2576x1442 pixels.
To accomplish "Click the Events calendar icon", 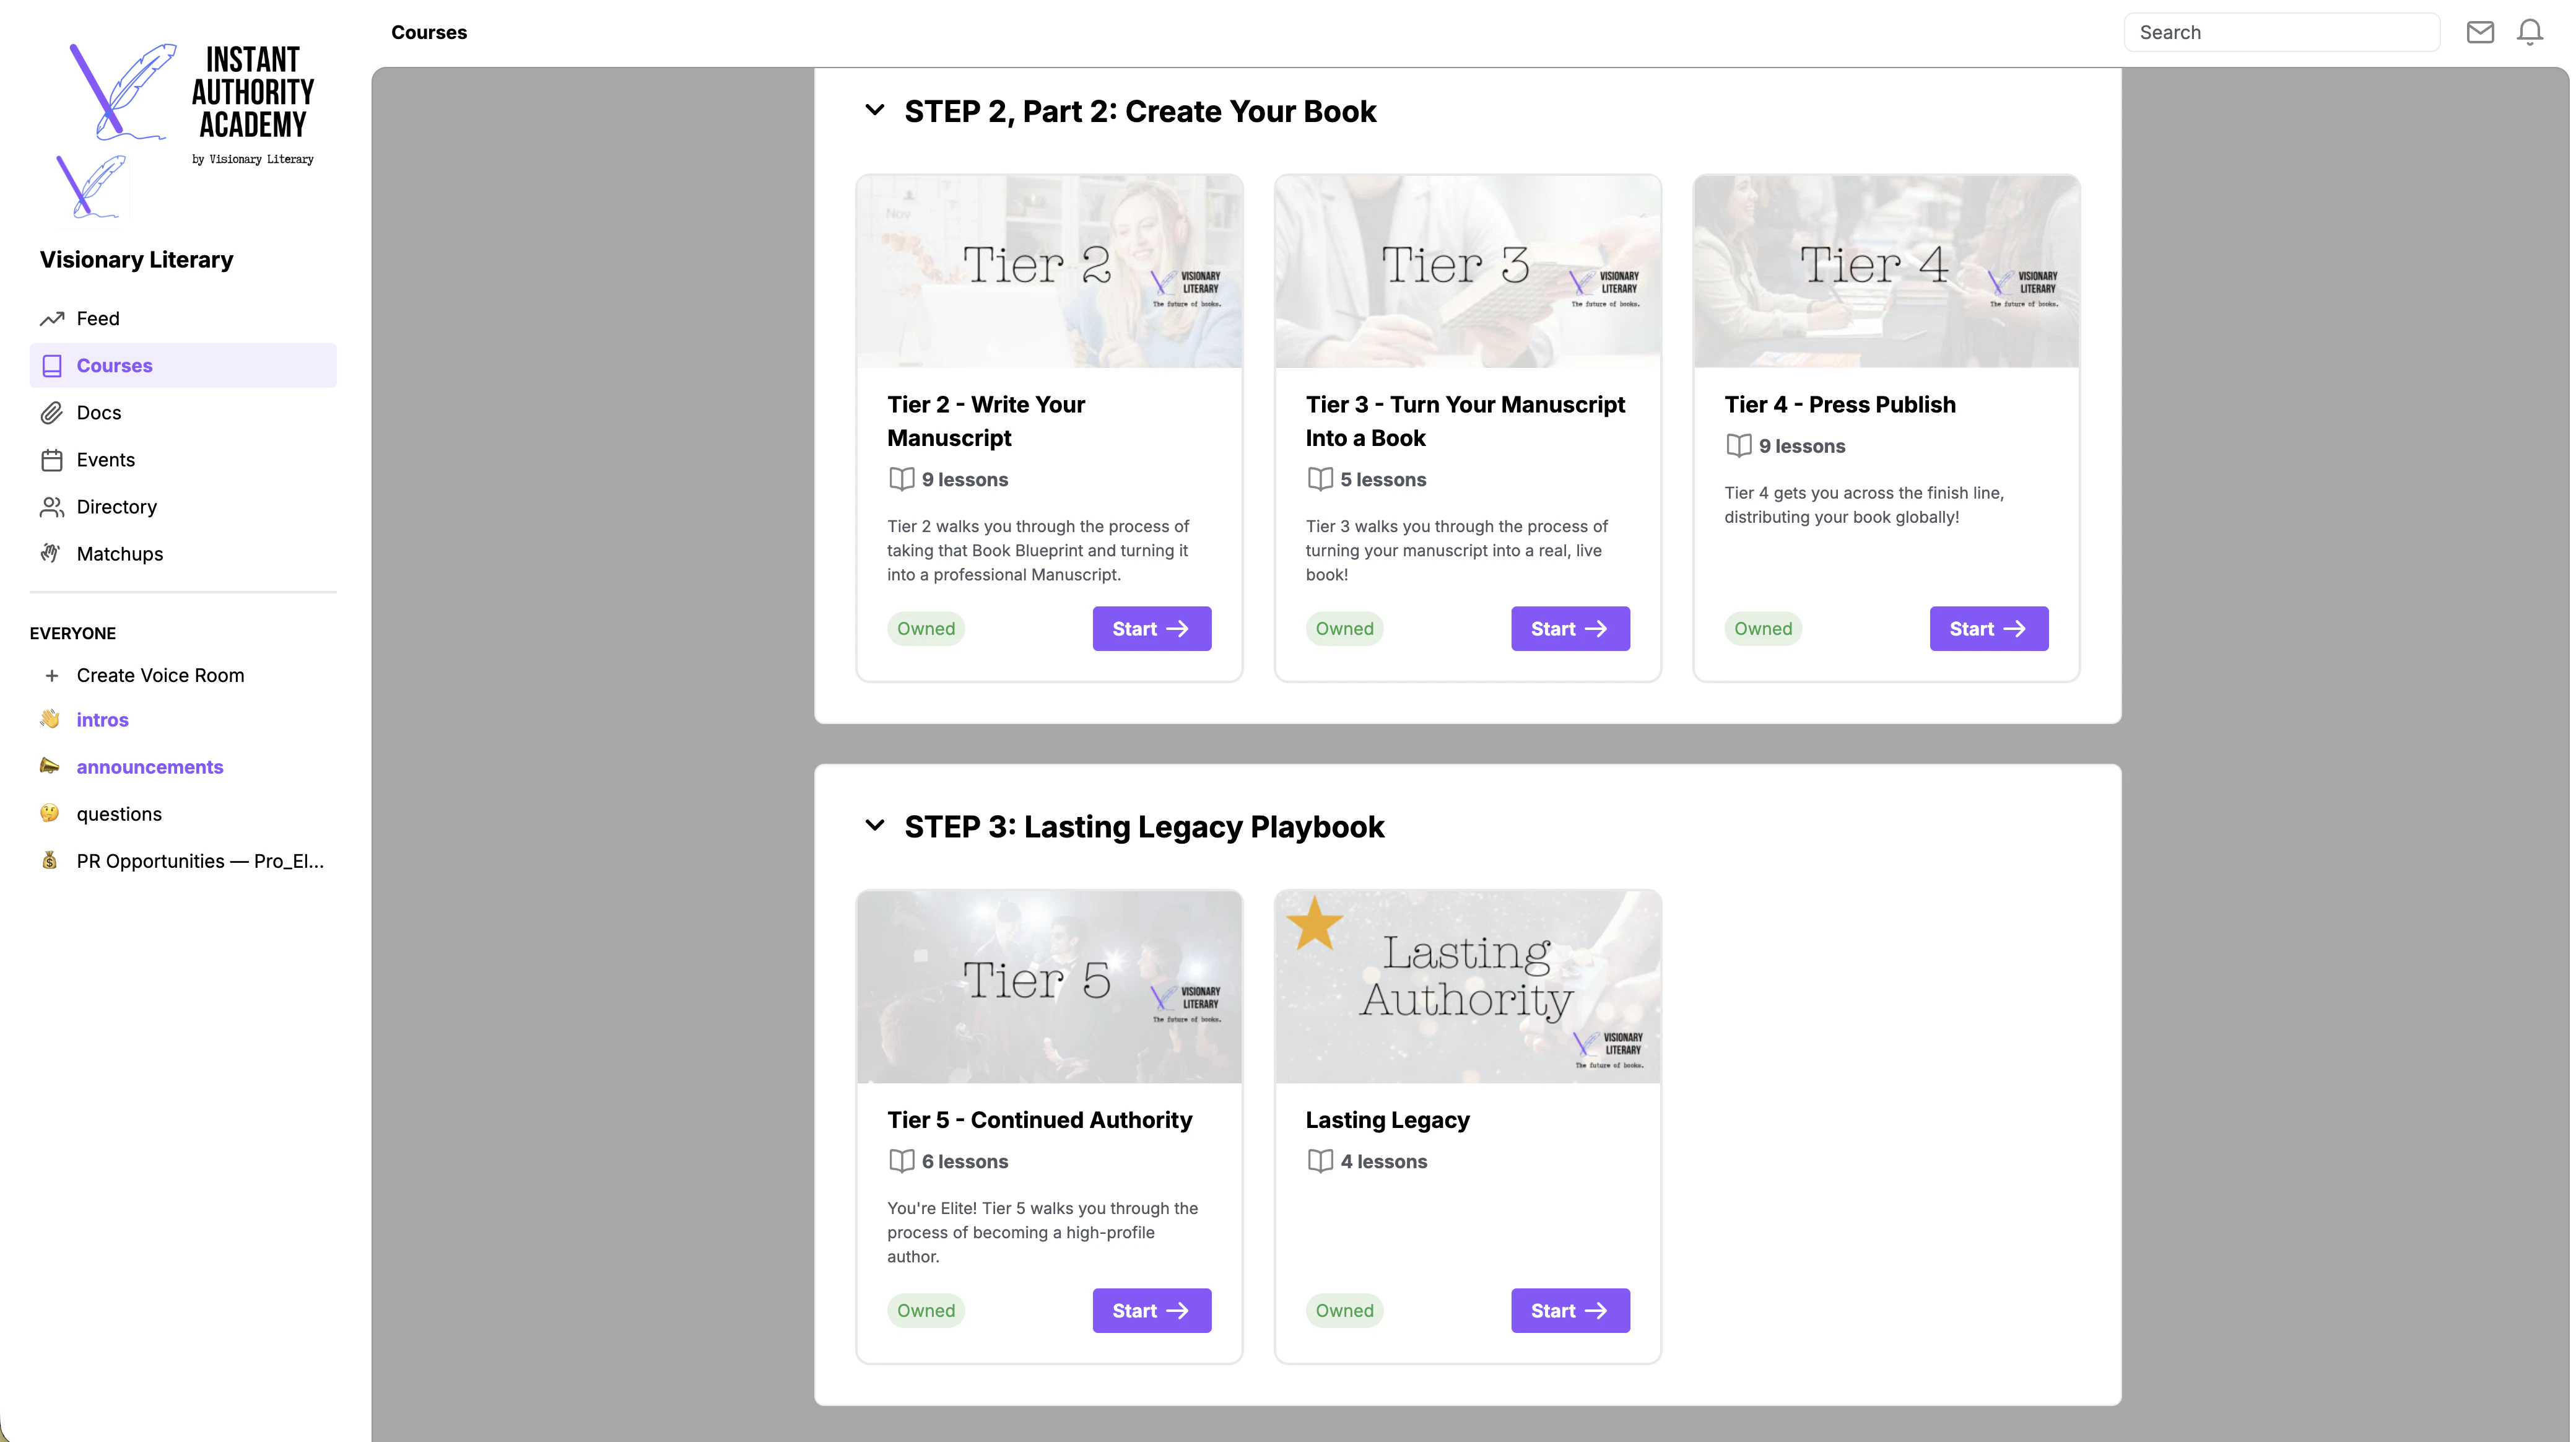I will [x=52, y=460].
